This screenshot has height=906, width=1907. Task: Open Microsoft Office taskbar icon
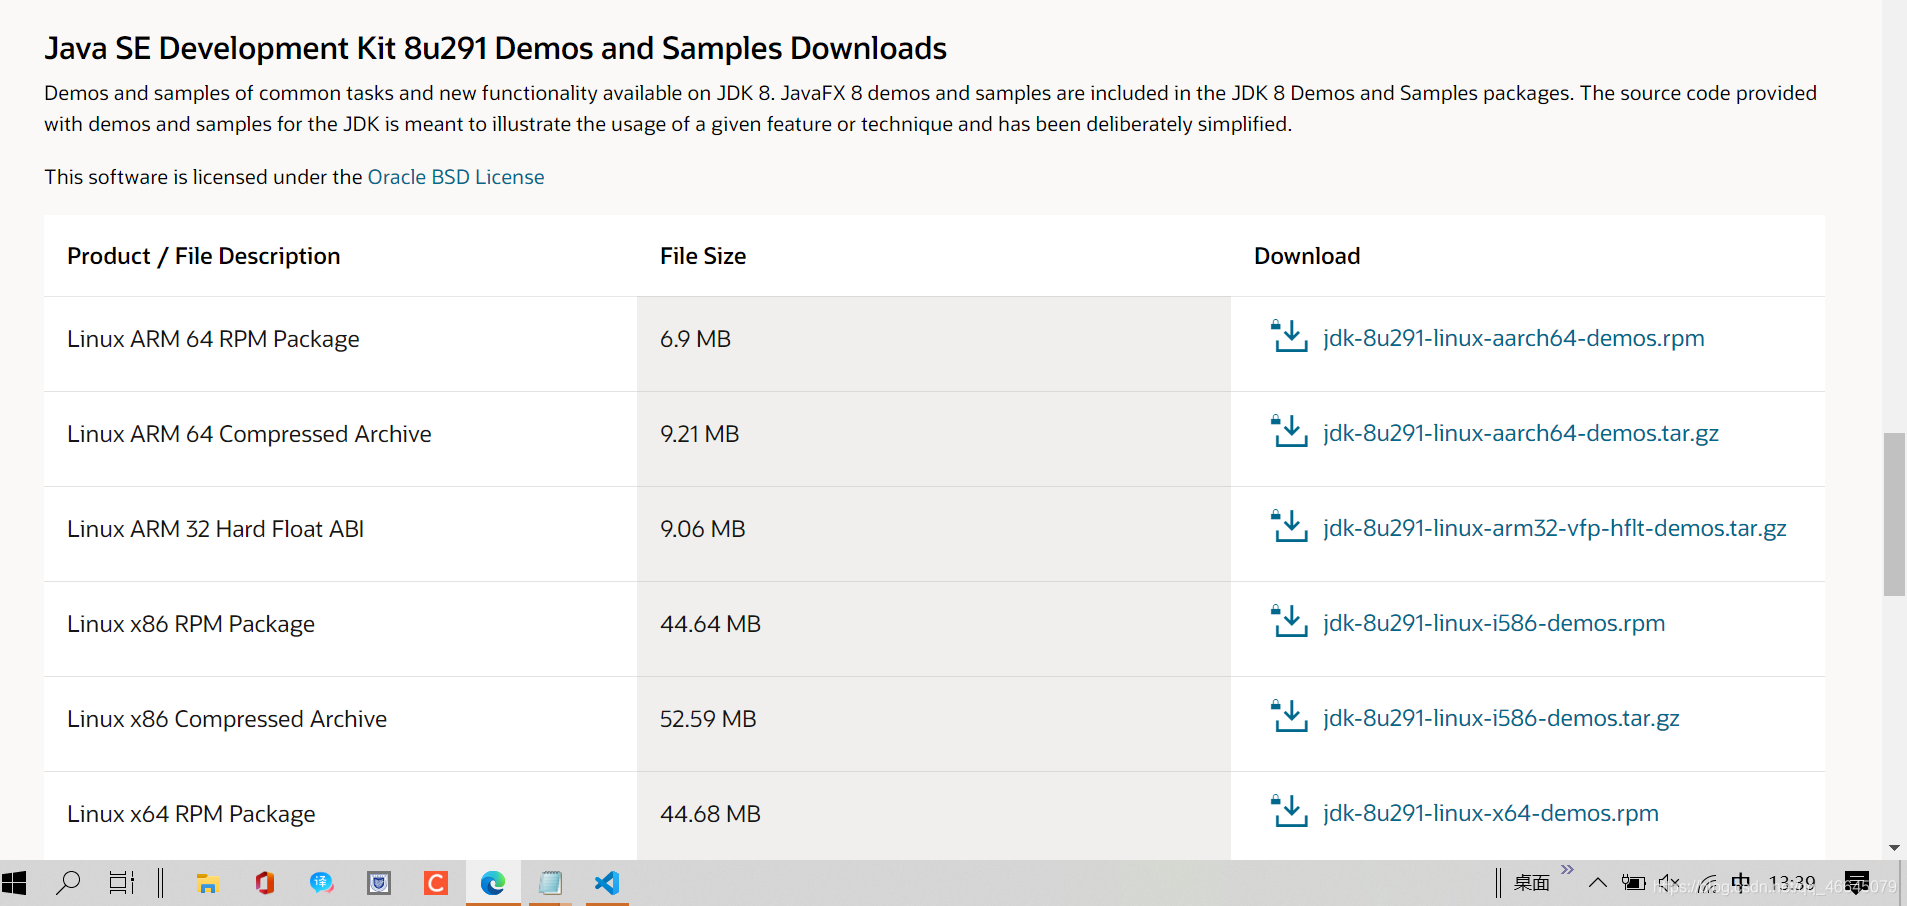pos(264,883)
